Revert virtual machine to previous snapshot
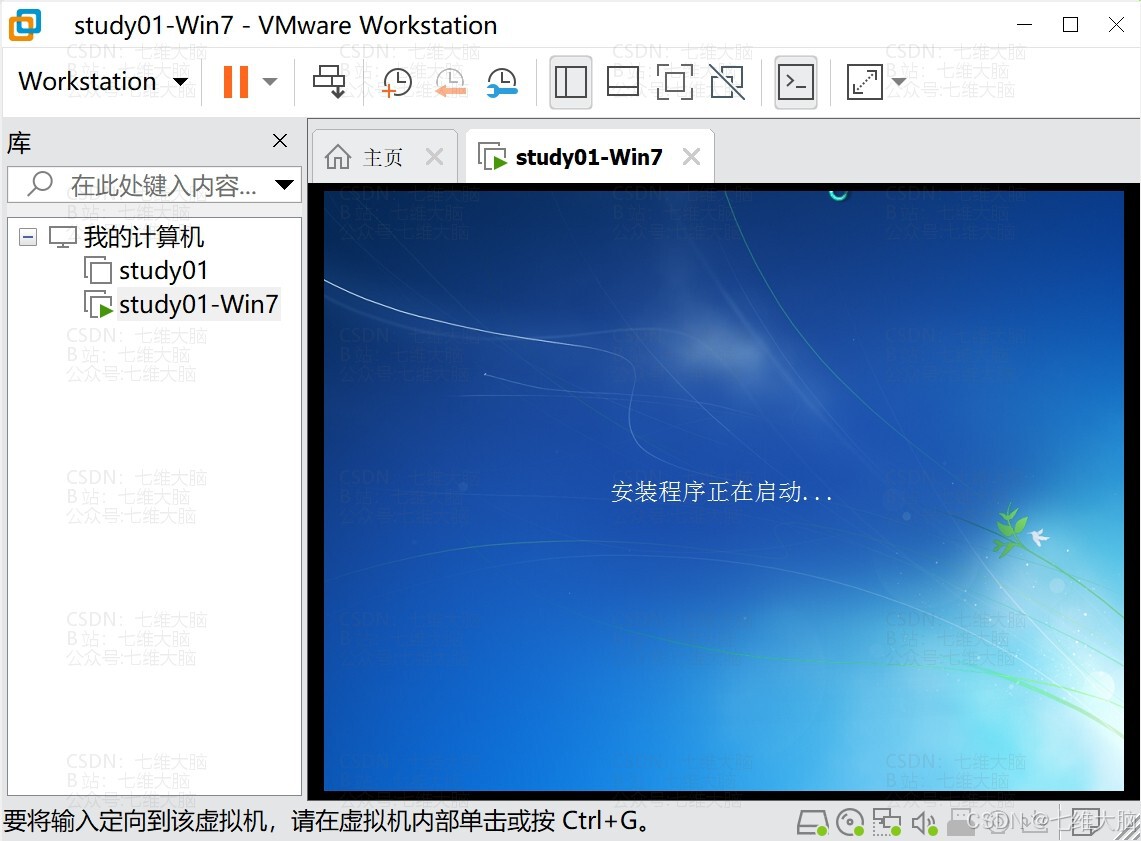Image resolution: width=1141 pixels, height=841 pixels. click(x=450, y=81)
